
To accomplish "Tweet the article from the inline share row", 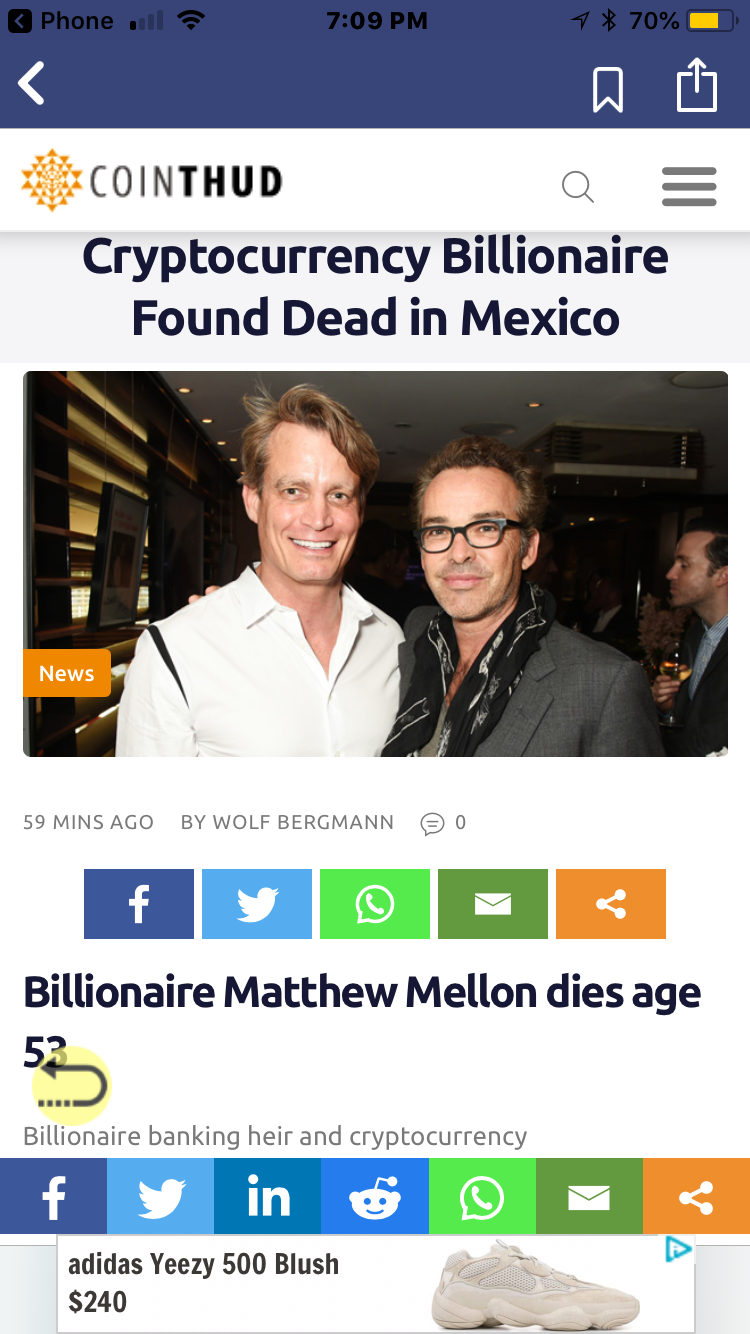I will tap(257, 904).
